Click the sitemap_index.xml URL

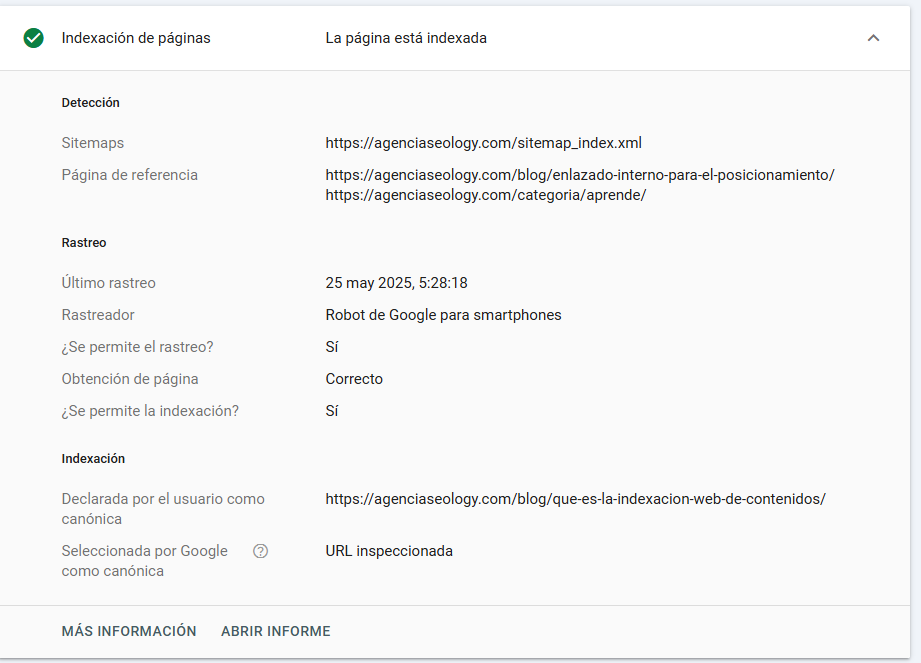pos(483,143)
